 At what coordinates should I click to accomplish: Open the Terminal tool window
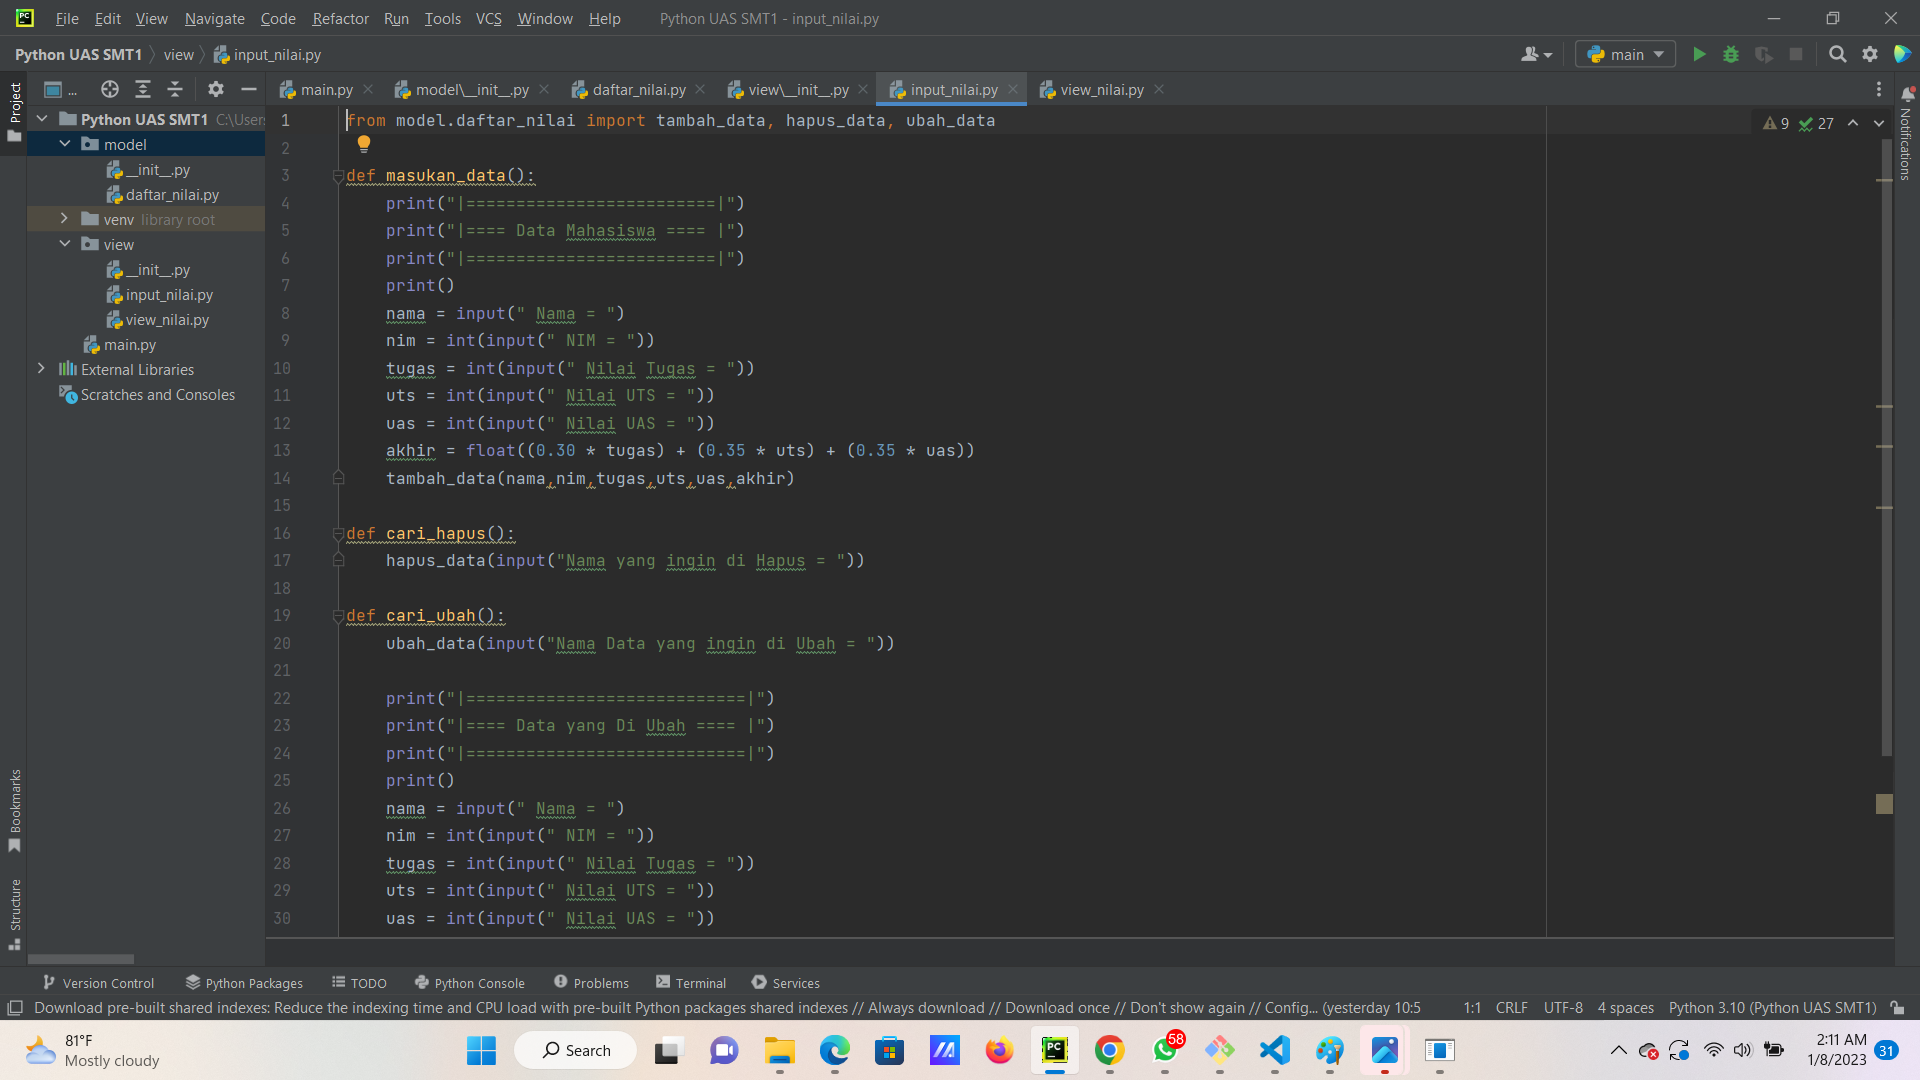coord(691,983)
